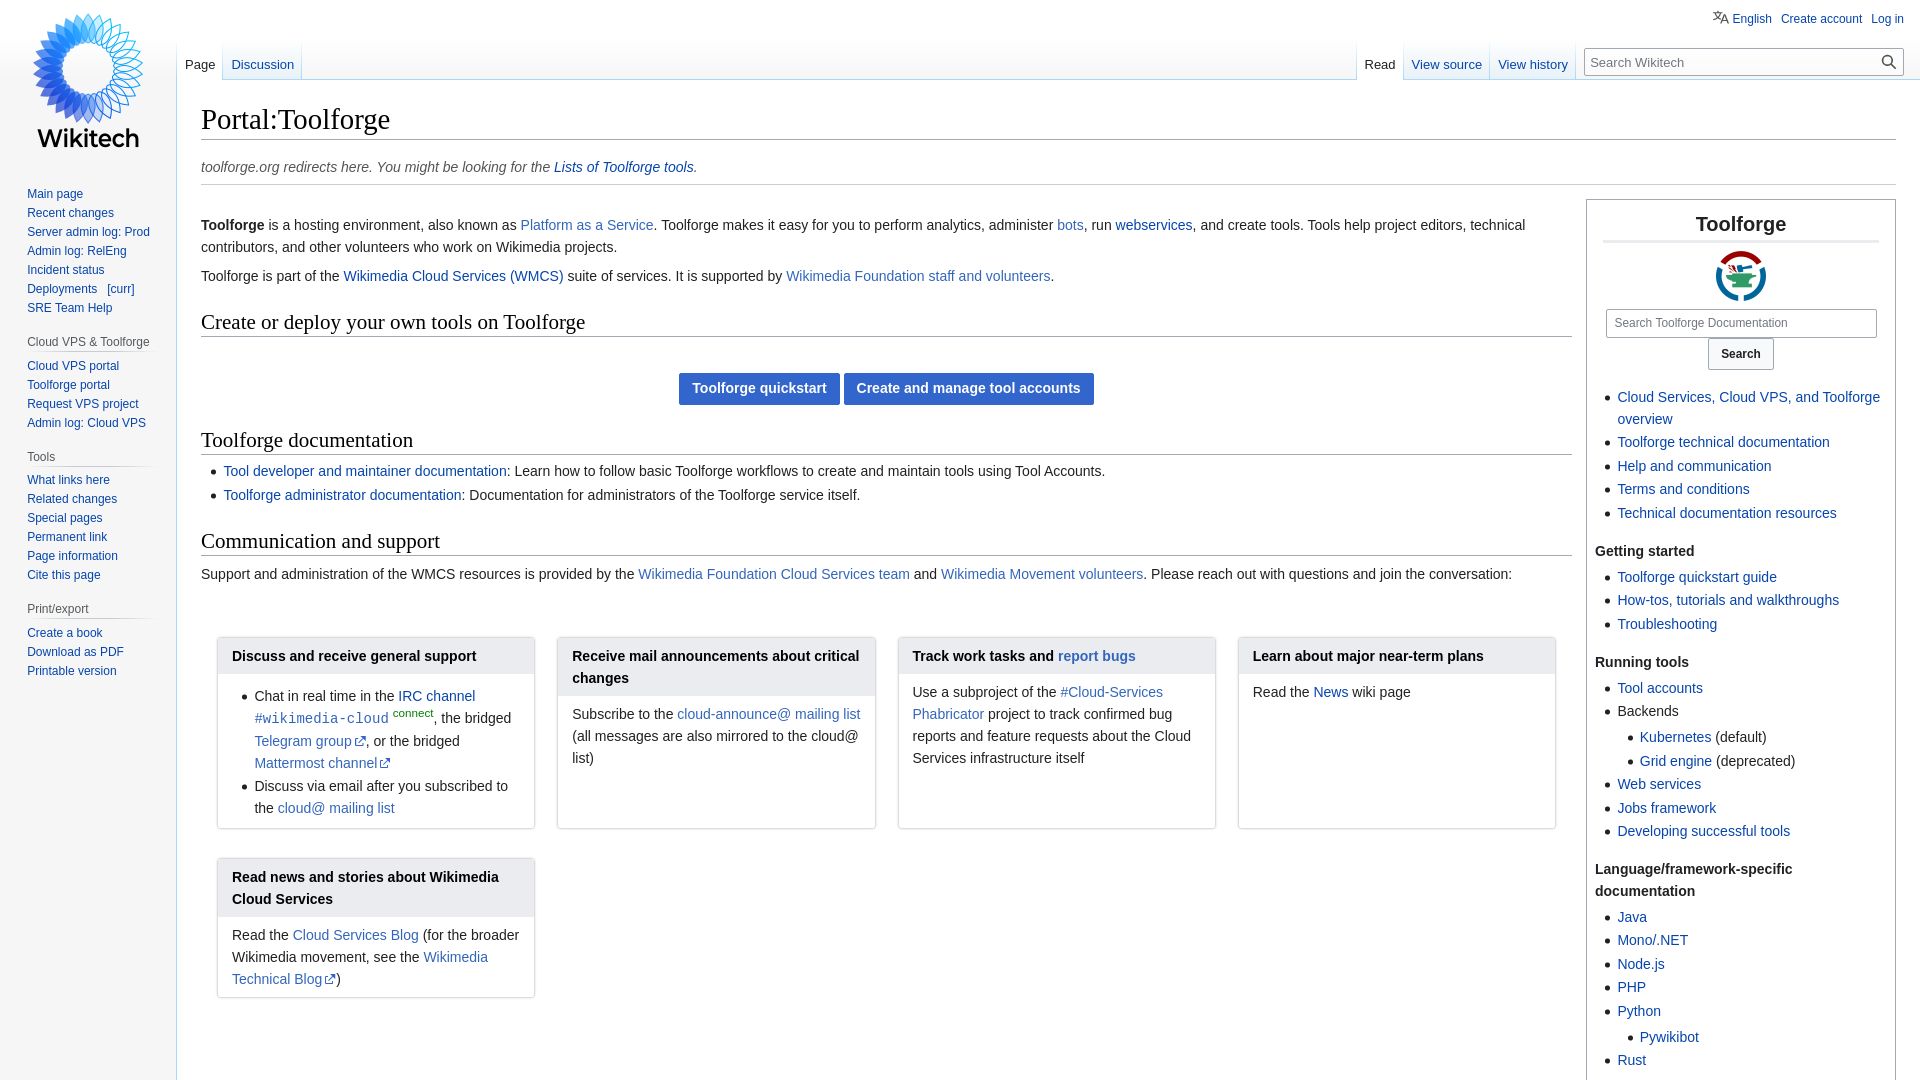Viewport: 1920px width, 1080px height.
Task: Open Jobs framework link
Action: [x=1666, y=808]
